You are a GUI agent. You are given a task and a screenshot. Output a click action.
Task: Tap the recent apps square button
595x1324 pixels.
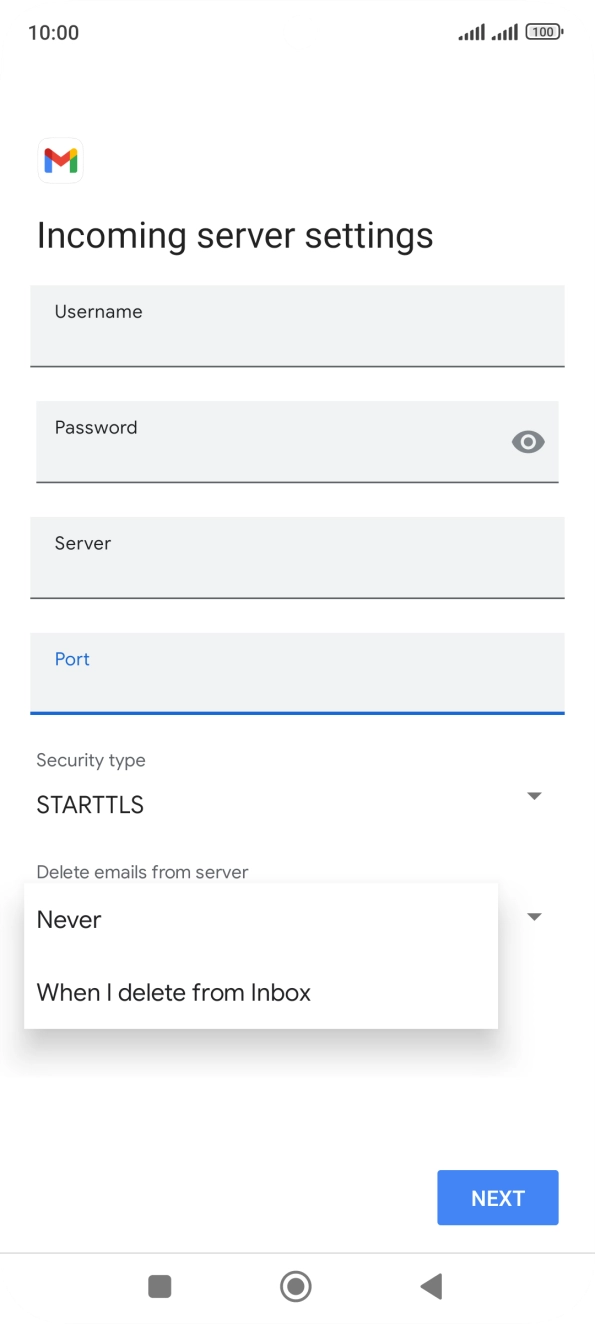pyautogui.click(x=159, y=1287)
